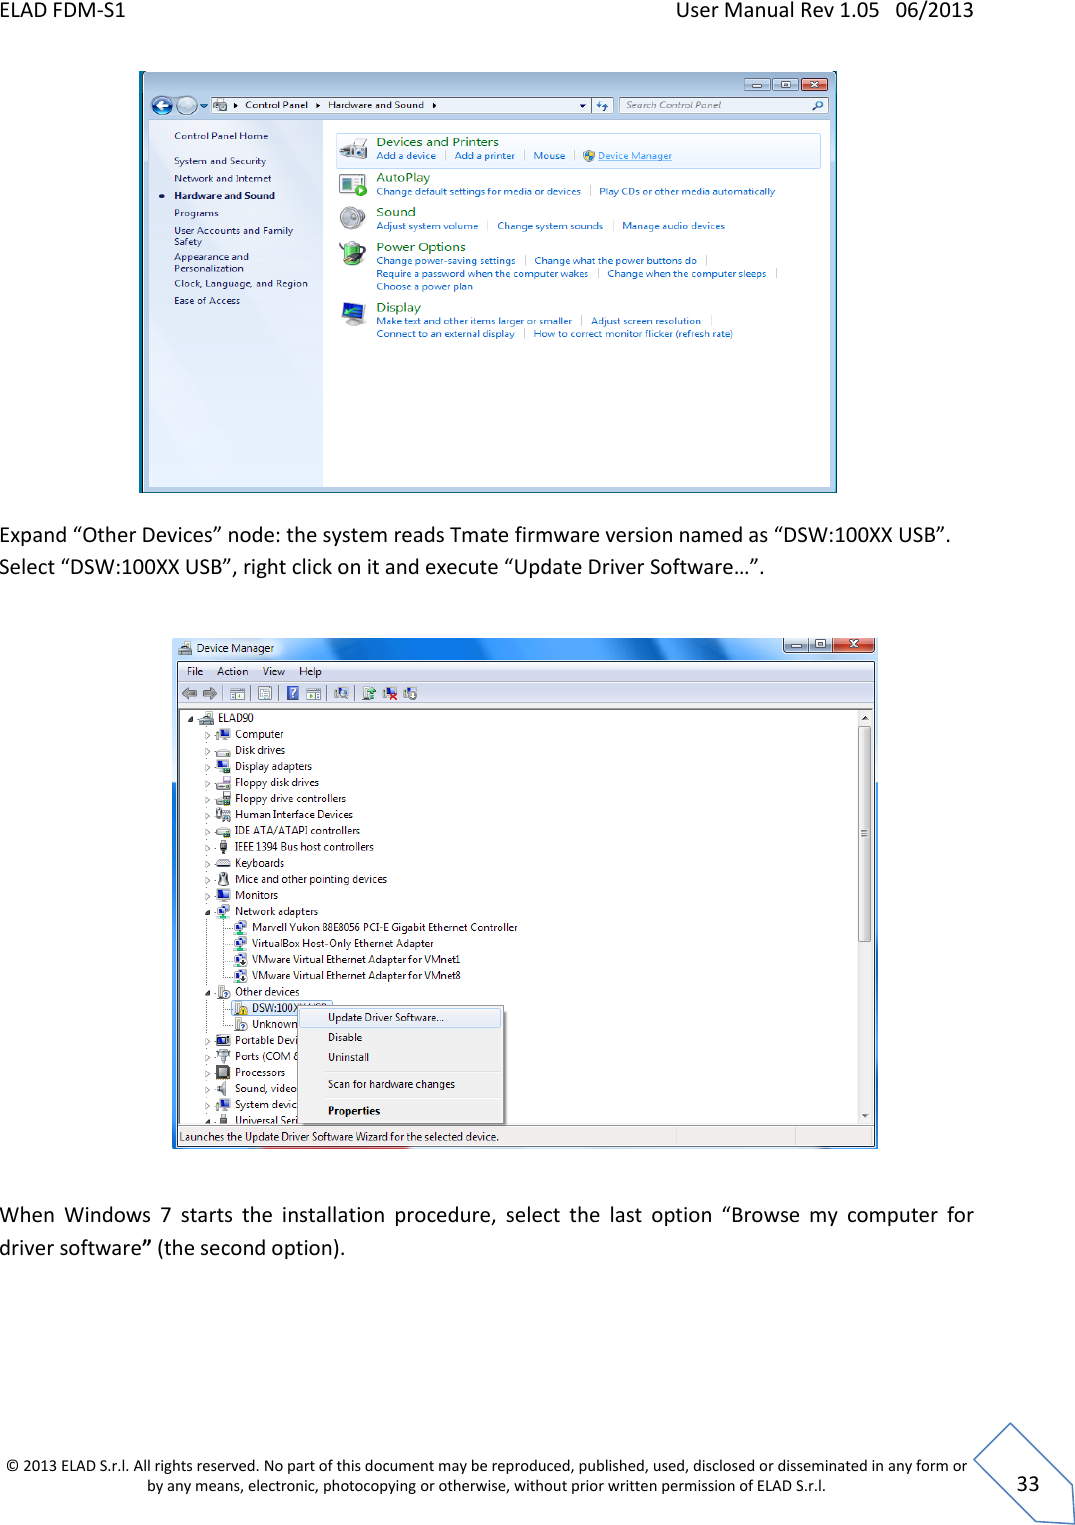
Task: Click the Adjust system volume link
Action: pos(427,226)
